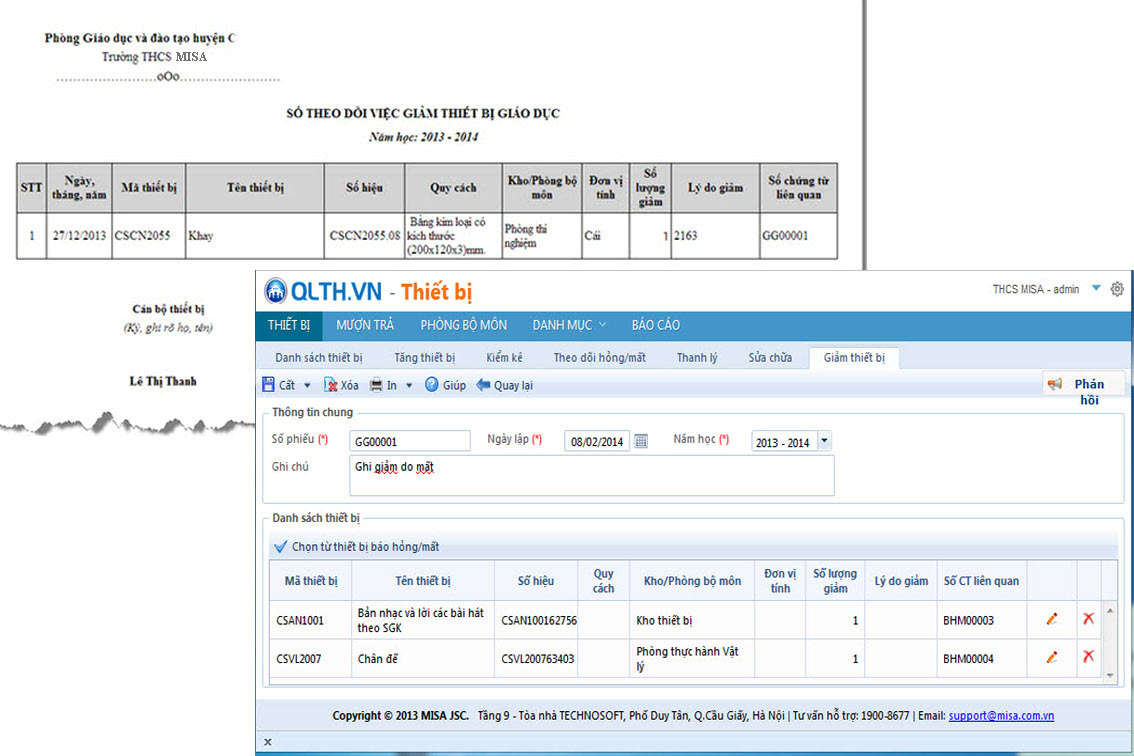This screenshot has height=756, width=1134.
Task: Open the dropdown arrow beside In
Action: (x=409, y=386)
